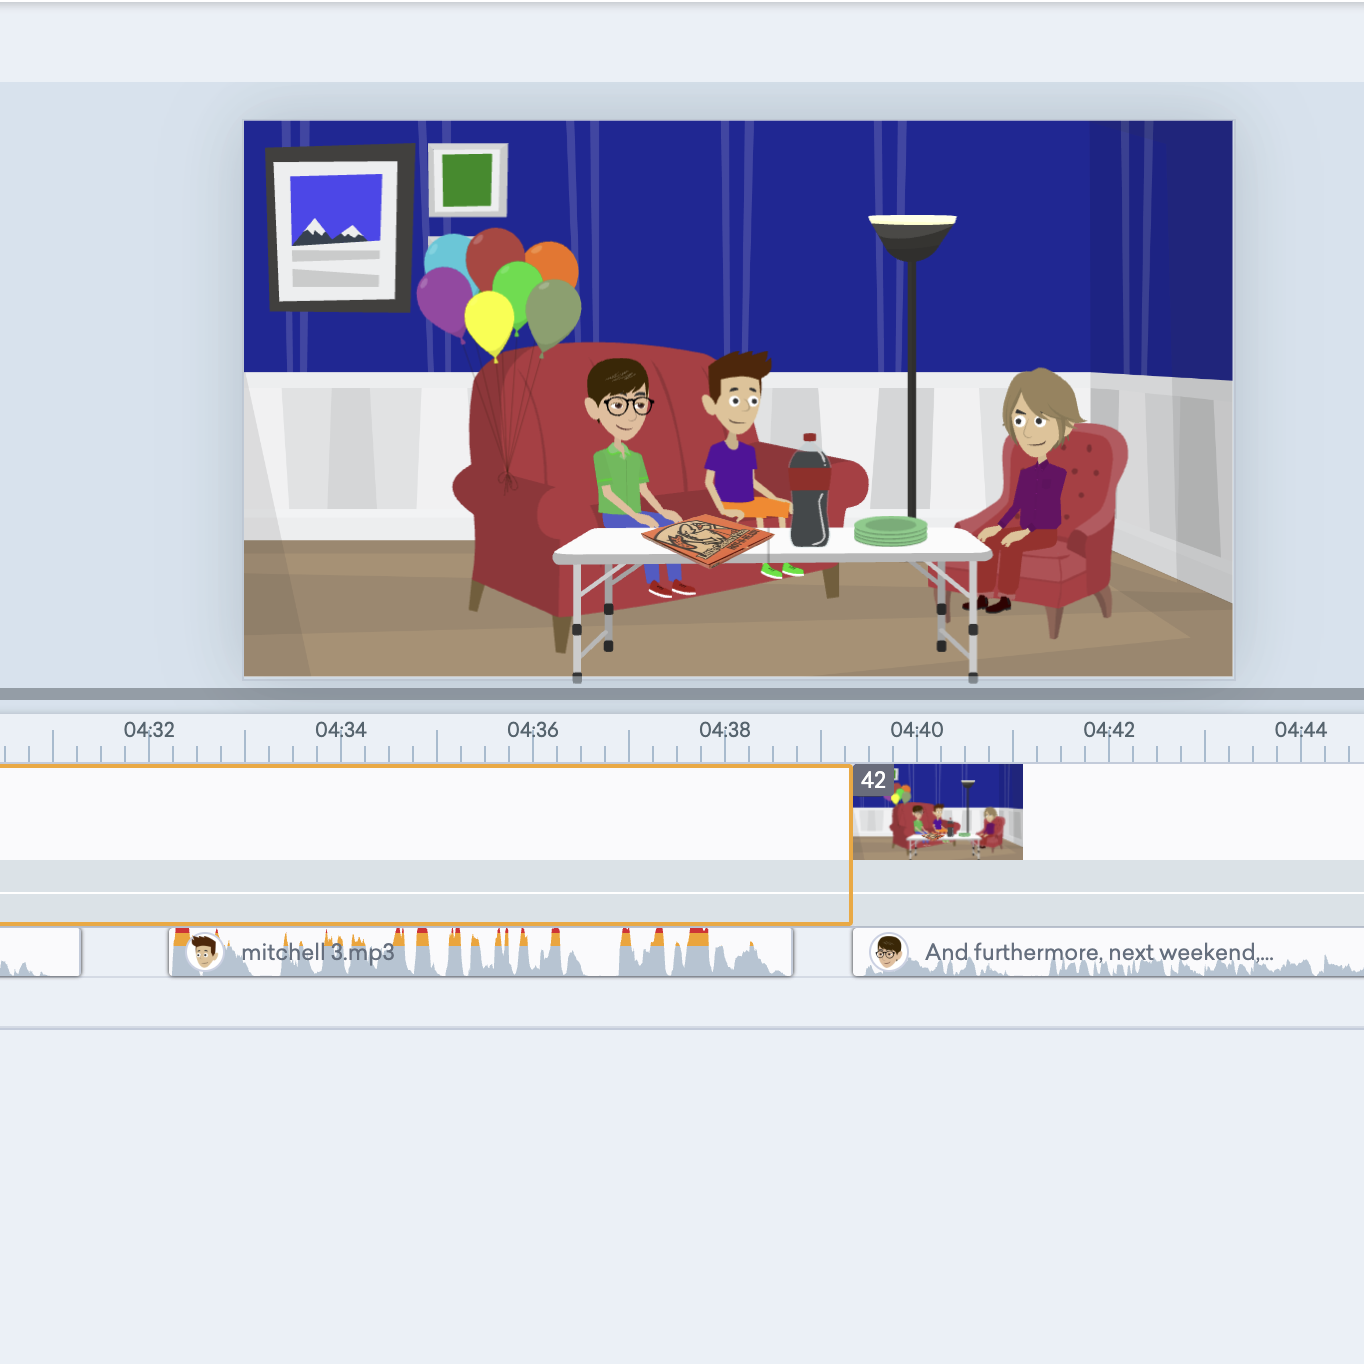The width and height of the screenshot is (1364, 1364).
Task: Select the stack of green plates
Action: [890, 531]
